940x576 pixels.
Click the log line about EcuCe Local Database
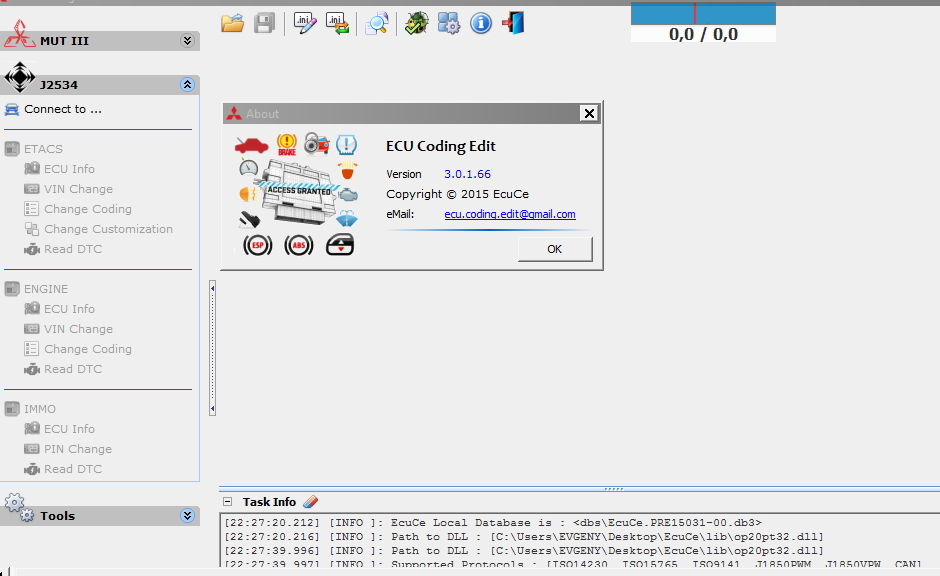tap(493, 523)
